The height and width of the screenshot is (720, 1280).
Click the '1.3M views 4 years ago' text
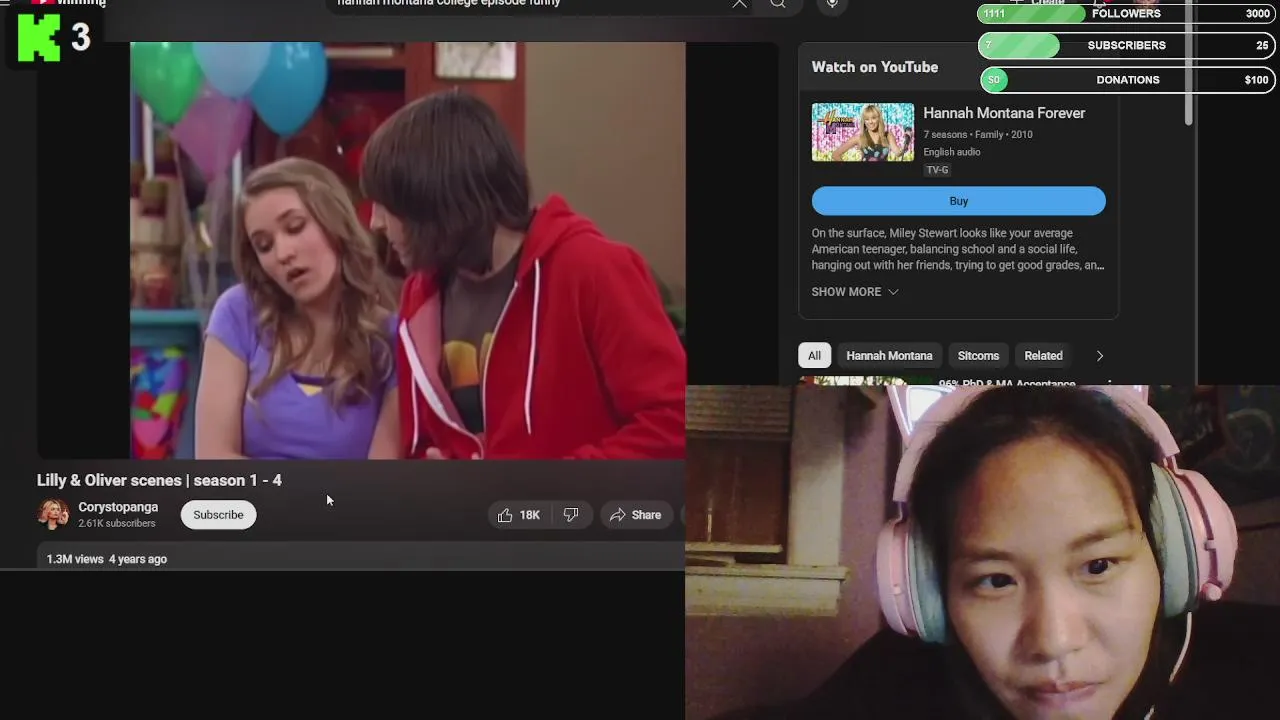click(107, 559)
